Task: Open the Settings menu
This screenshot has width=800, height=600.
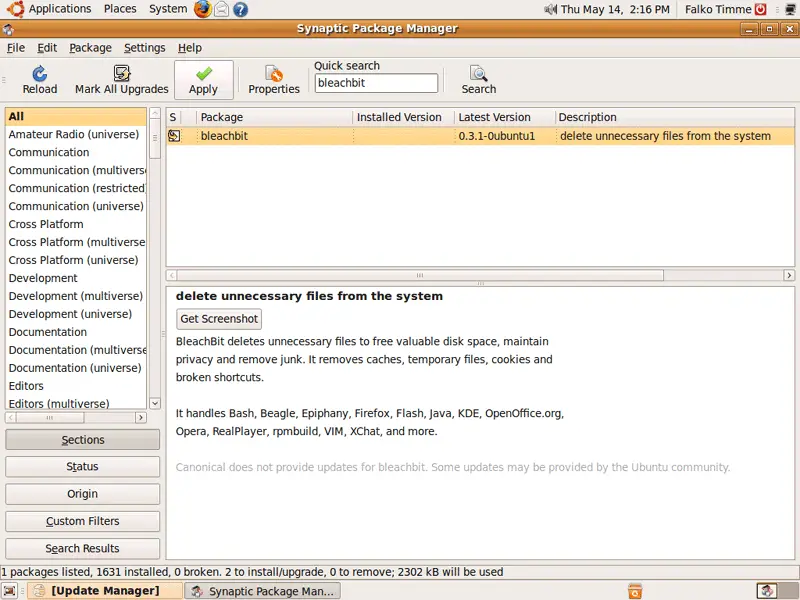Action: click(144, 48)
